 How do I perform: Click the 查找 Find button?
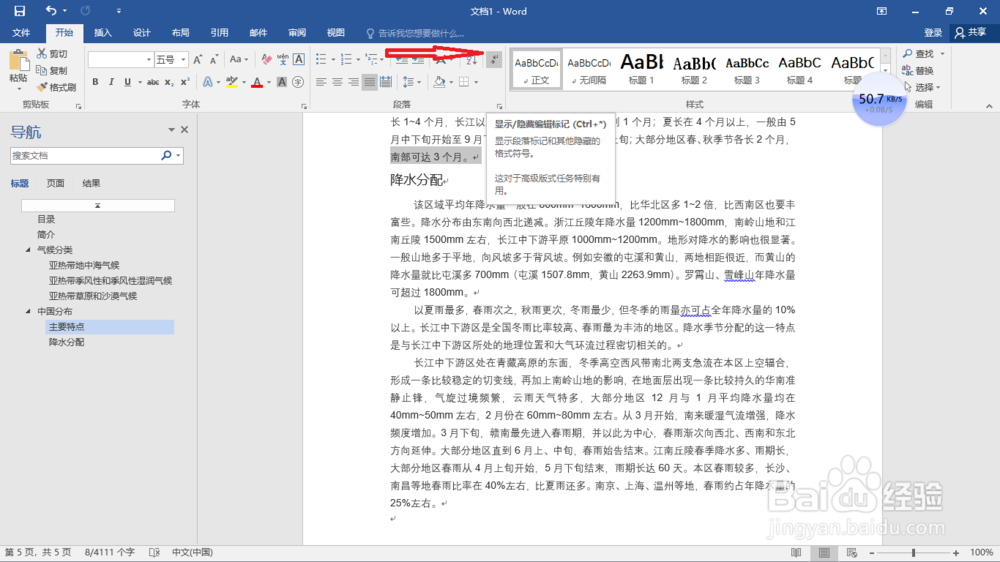click(919, 54)
